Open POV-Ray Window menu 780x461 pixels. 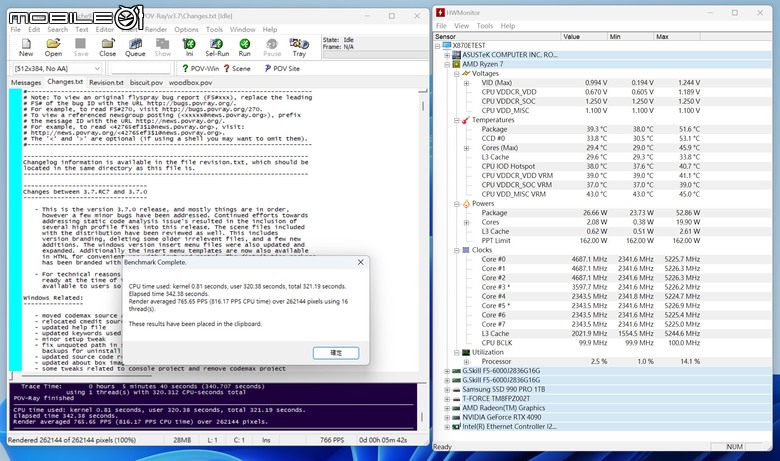pyautogui.click(x=242, y=30)
